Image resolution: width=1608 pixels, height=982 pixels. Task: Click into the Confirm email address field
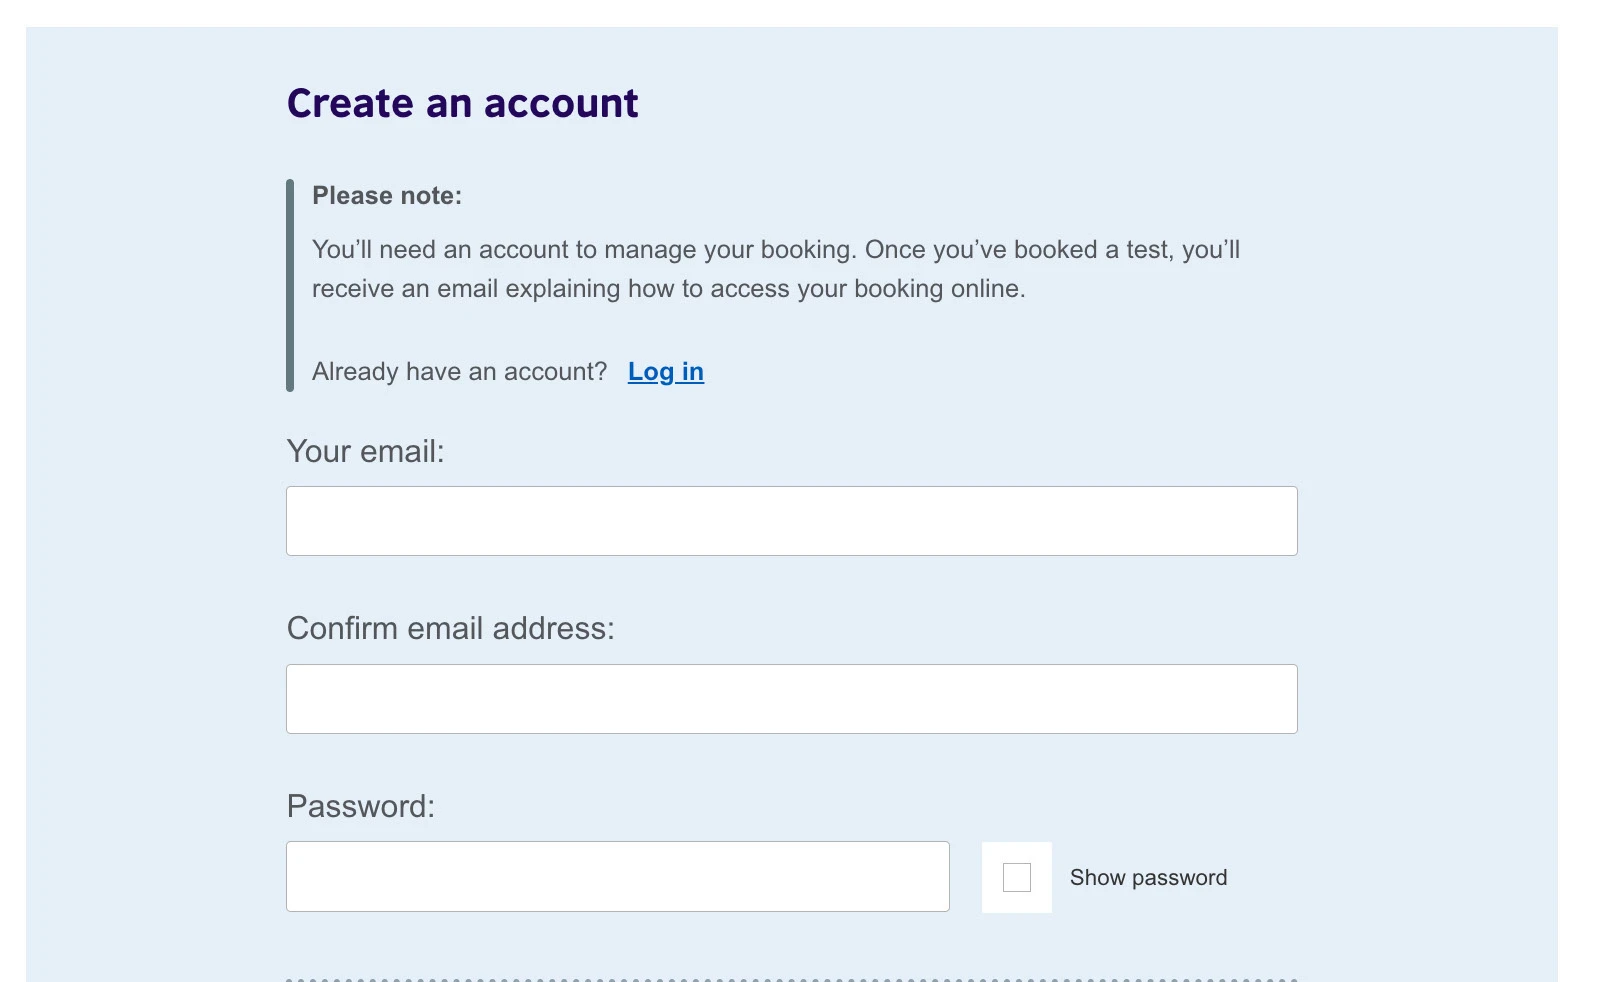click(x=791, y=699)
